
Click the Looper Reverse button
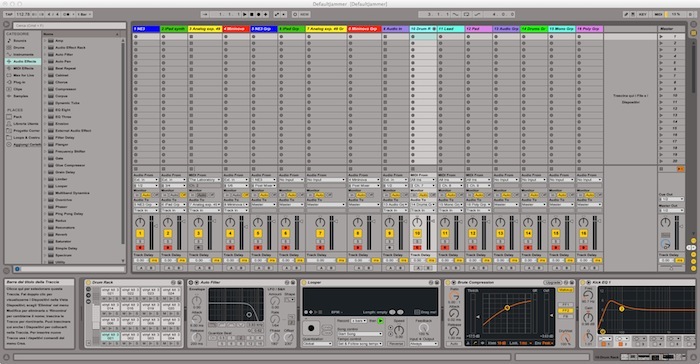396,344
